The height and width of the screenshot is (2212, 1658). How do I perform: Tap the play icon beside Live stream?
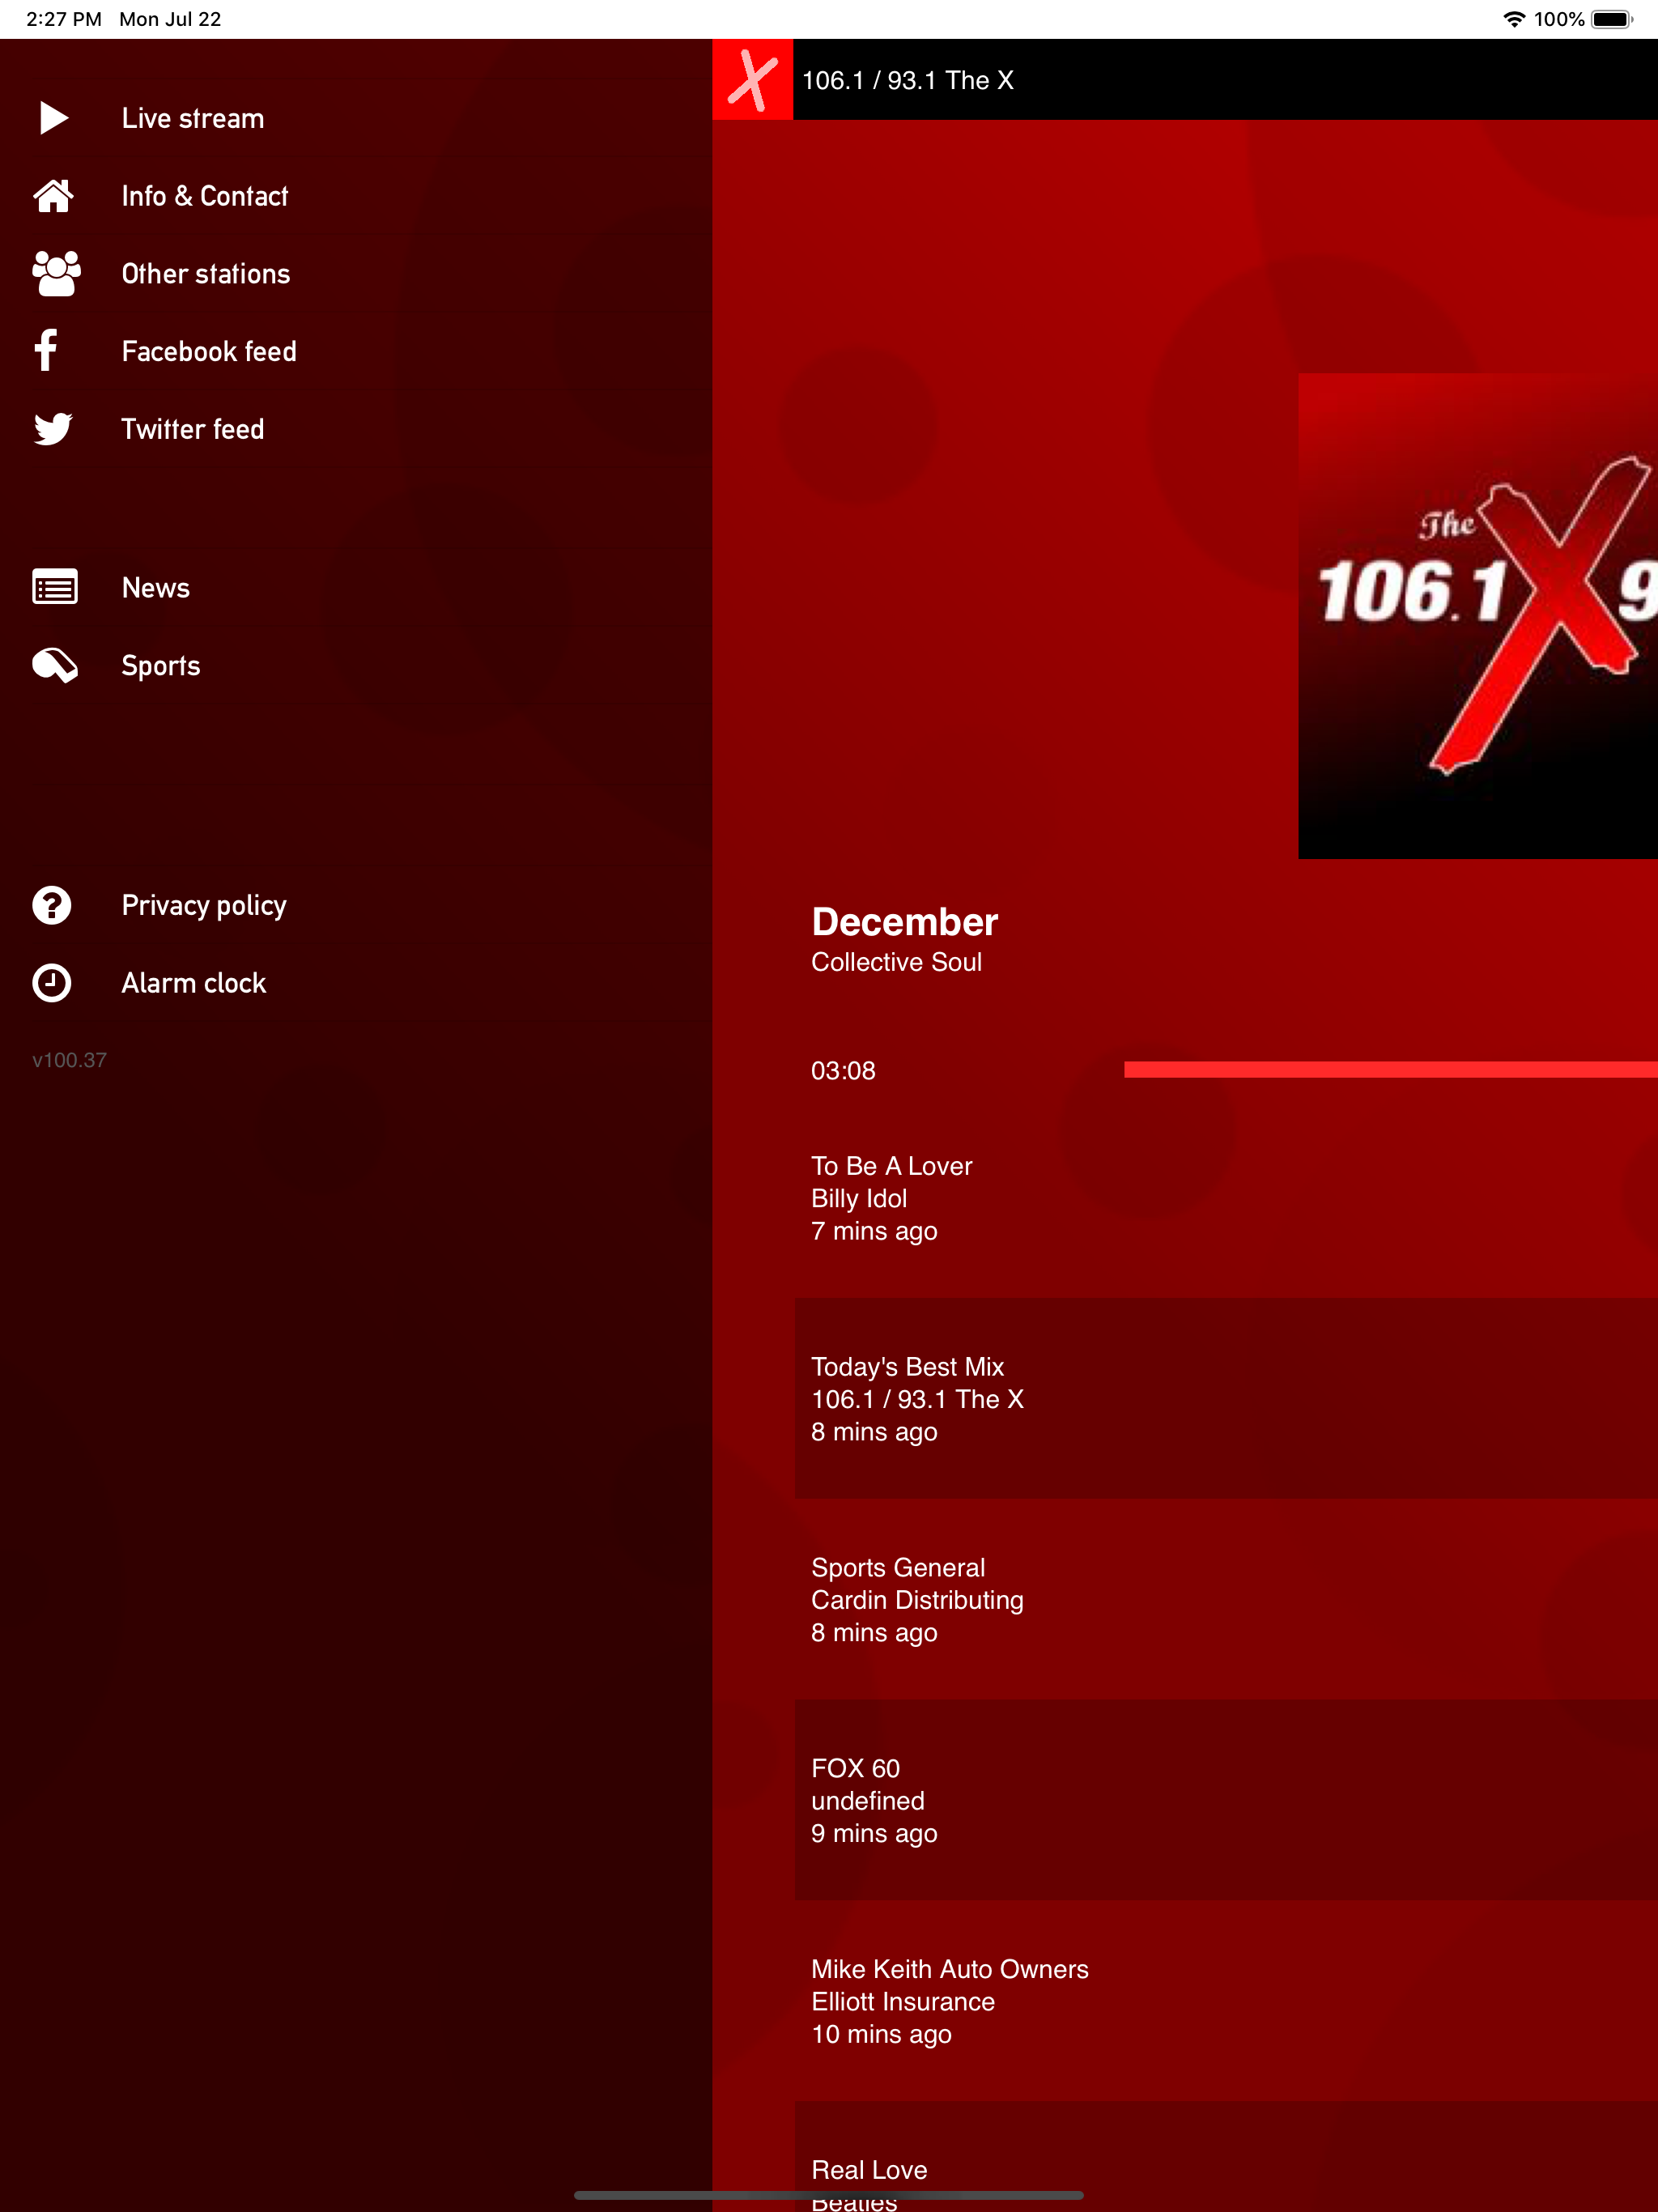click(x=54, y=118)
